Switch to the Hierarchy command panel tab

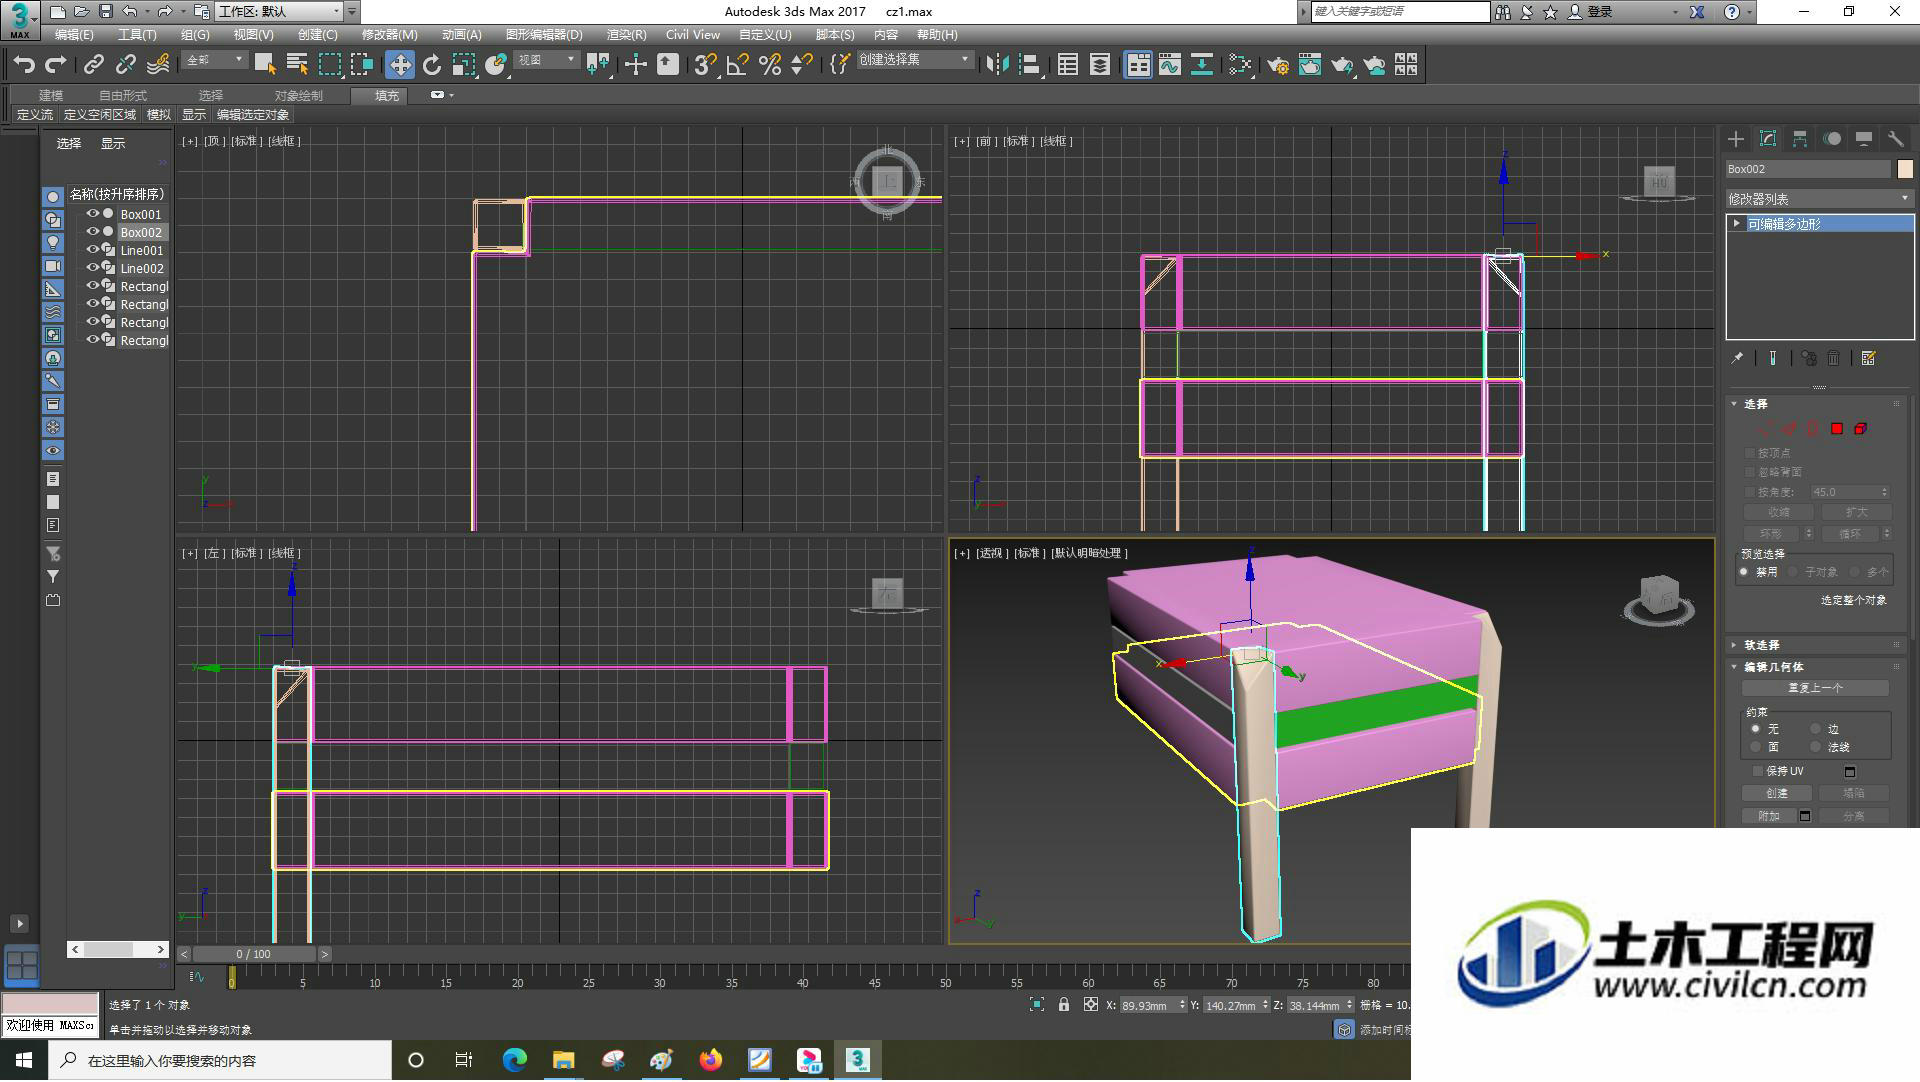click(x=1800, y=139)
